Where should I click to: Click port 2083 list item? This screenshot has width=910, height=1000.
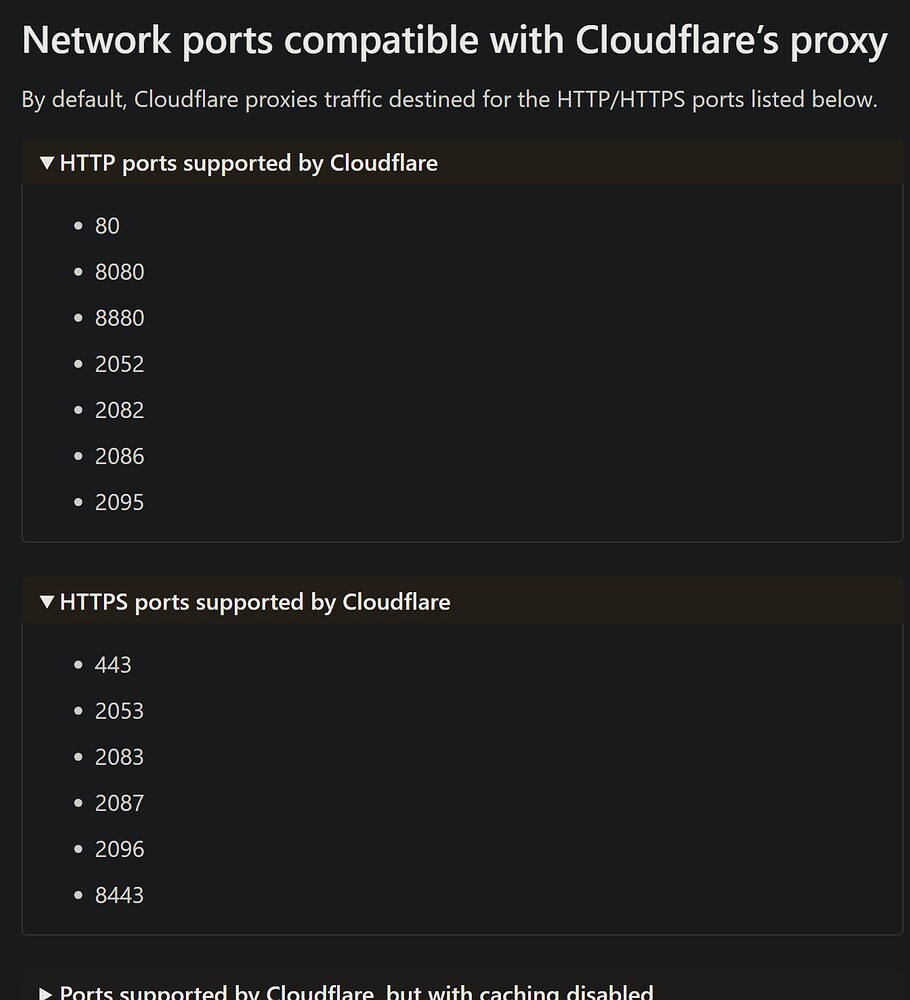(119, 757)
